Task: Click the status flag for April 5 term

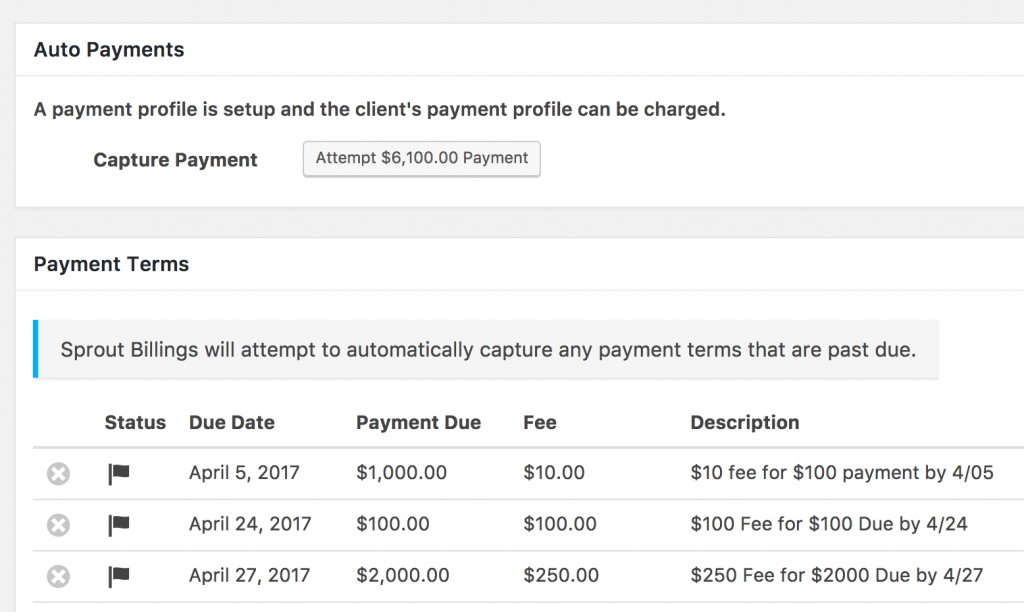Action: pos(119,473)
